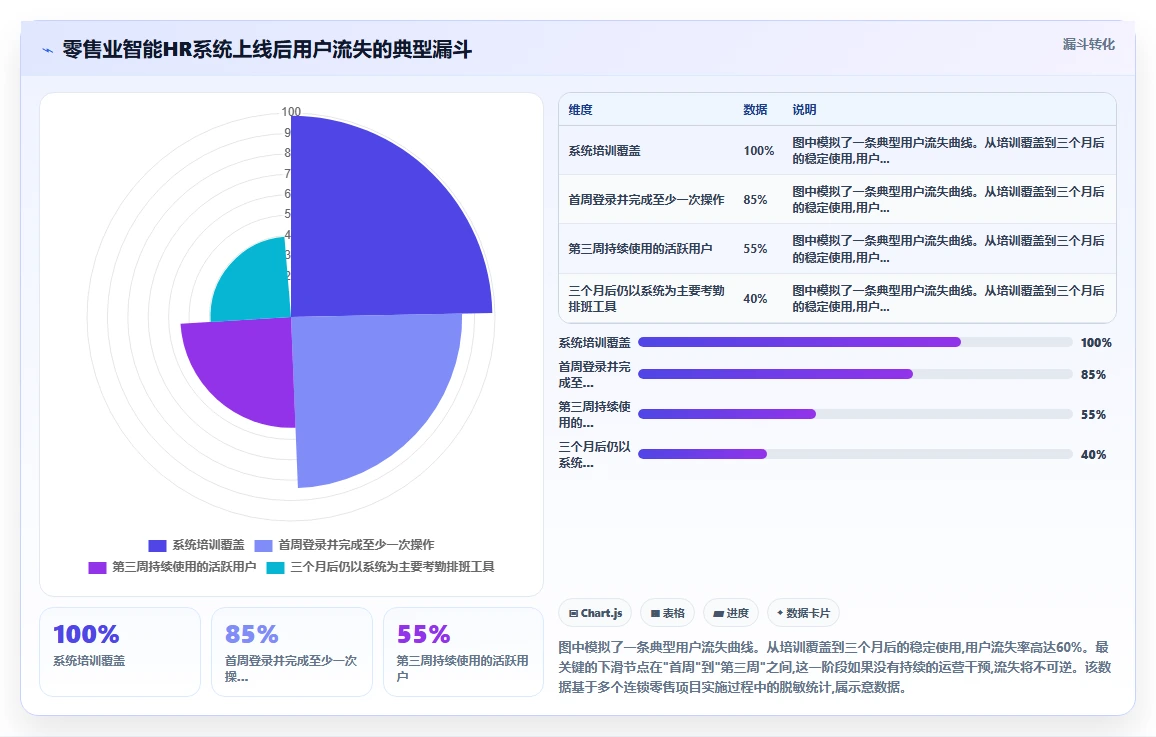Click the 100 axis label on chart

click(x=291, y=112)
